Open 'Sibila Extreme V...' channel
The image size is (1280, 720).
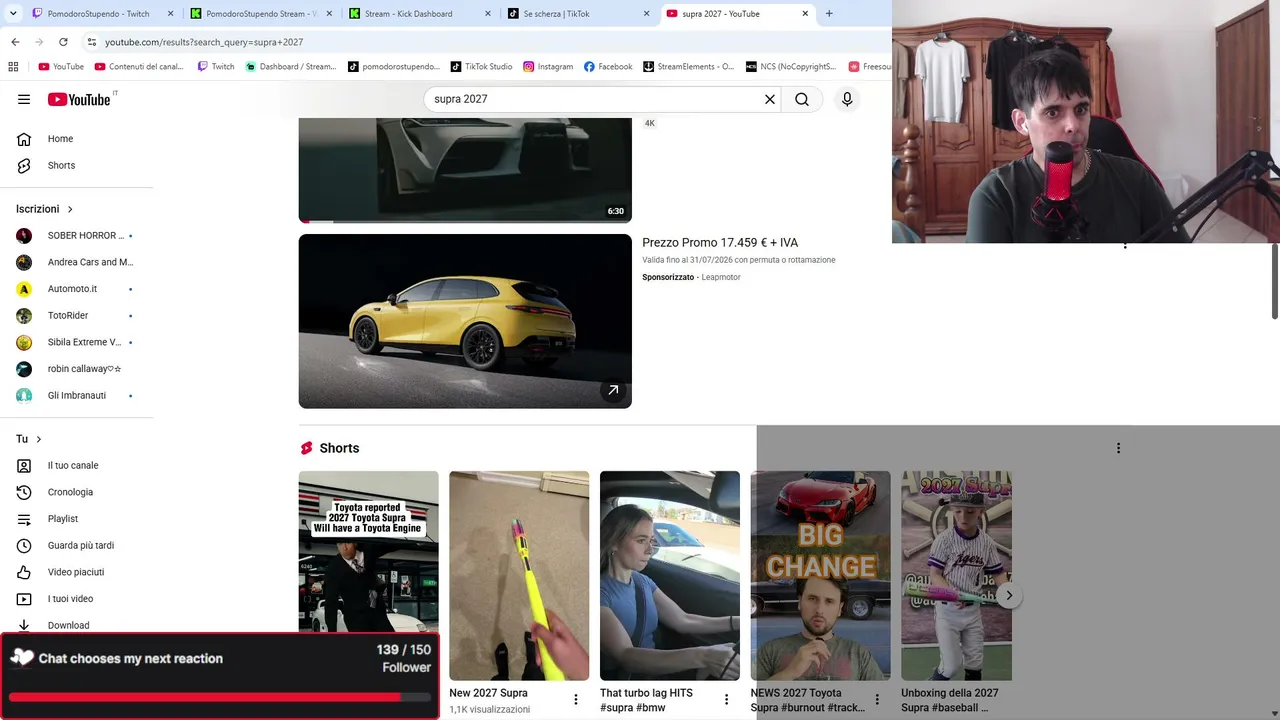pyautogui.click(x=77, y=342)
